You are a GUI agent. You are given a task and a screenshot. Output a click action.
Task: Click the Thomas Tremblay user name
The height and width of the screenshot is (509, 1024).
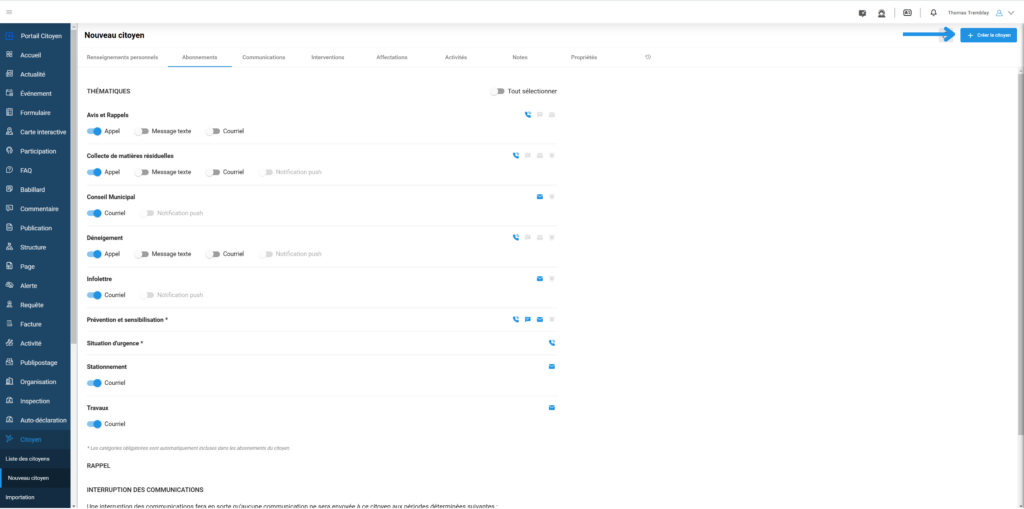tap(968, 12)
